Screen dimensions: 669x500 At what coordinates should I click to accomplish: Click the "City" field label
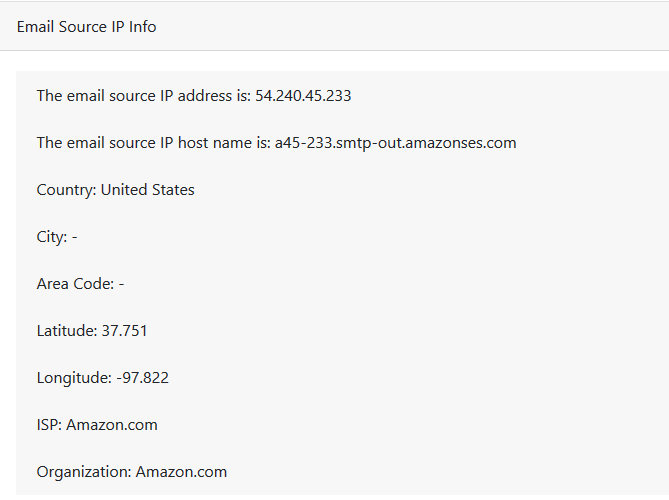52,237
